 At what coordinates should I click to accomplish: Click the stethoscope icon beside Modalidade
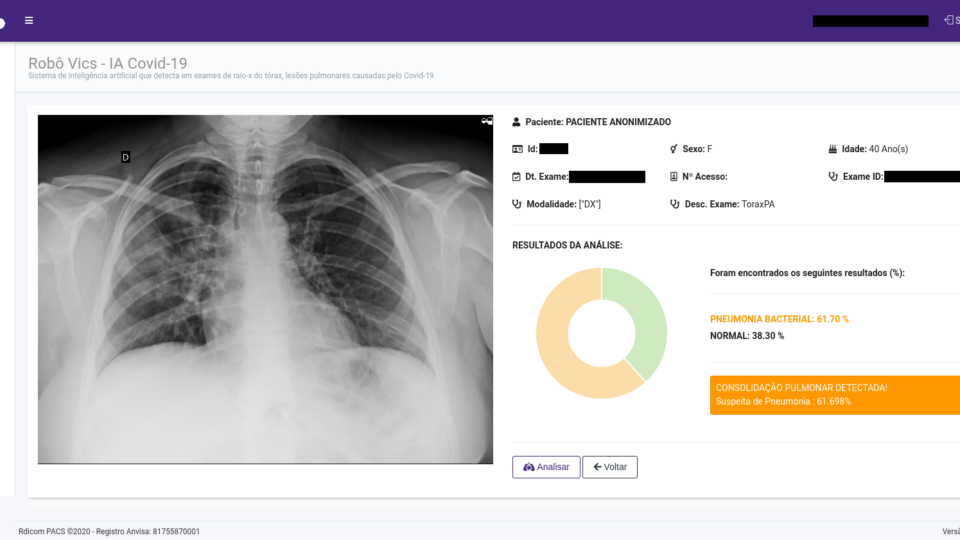tap(517, 204)
